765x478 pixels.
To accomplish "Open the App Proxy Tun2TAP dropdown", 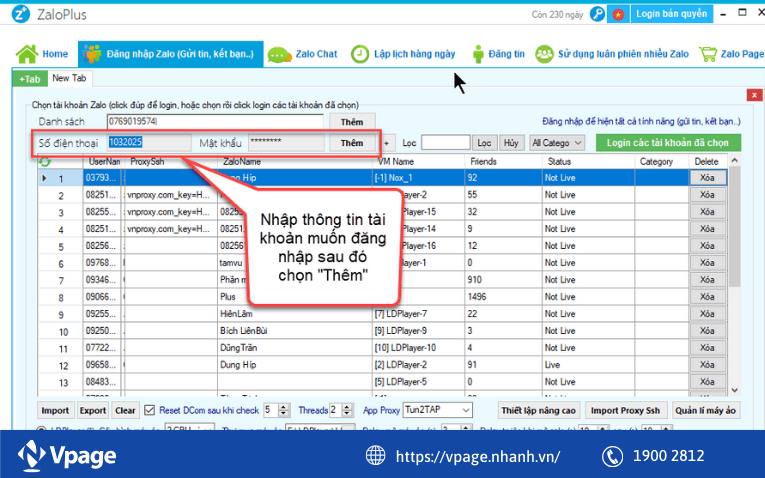I will tap(438, 410).
